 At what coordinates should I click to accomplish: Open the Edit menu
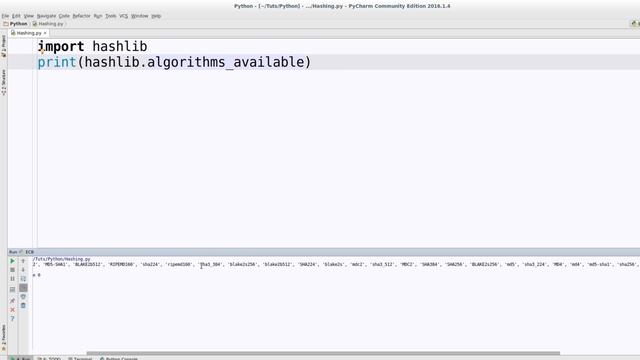[16, 16]
